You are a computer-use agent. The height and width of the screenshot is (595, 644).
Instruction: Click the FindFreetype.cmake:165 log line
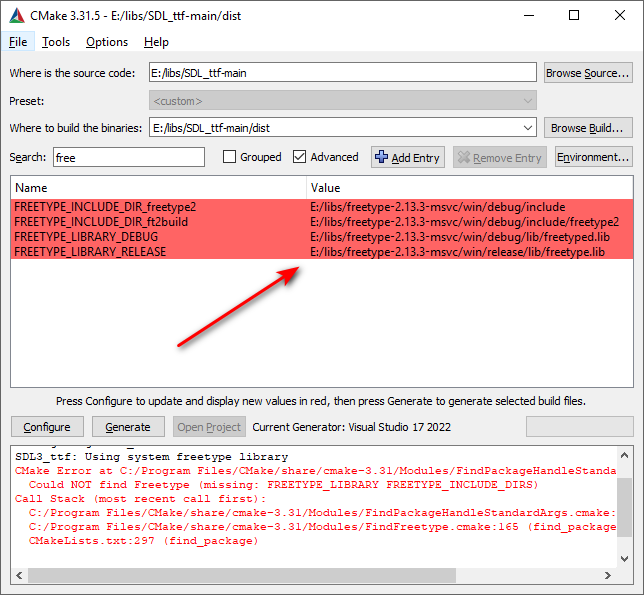[x=322, y=527]
